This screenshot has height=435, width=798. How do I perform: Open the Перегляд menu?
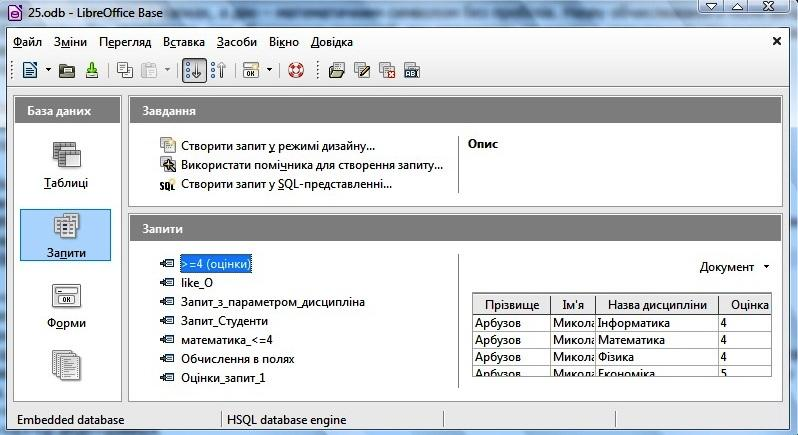[125, 42]
